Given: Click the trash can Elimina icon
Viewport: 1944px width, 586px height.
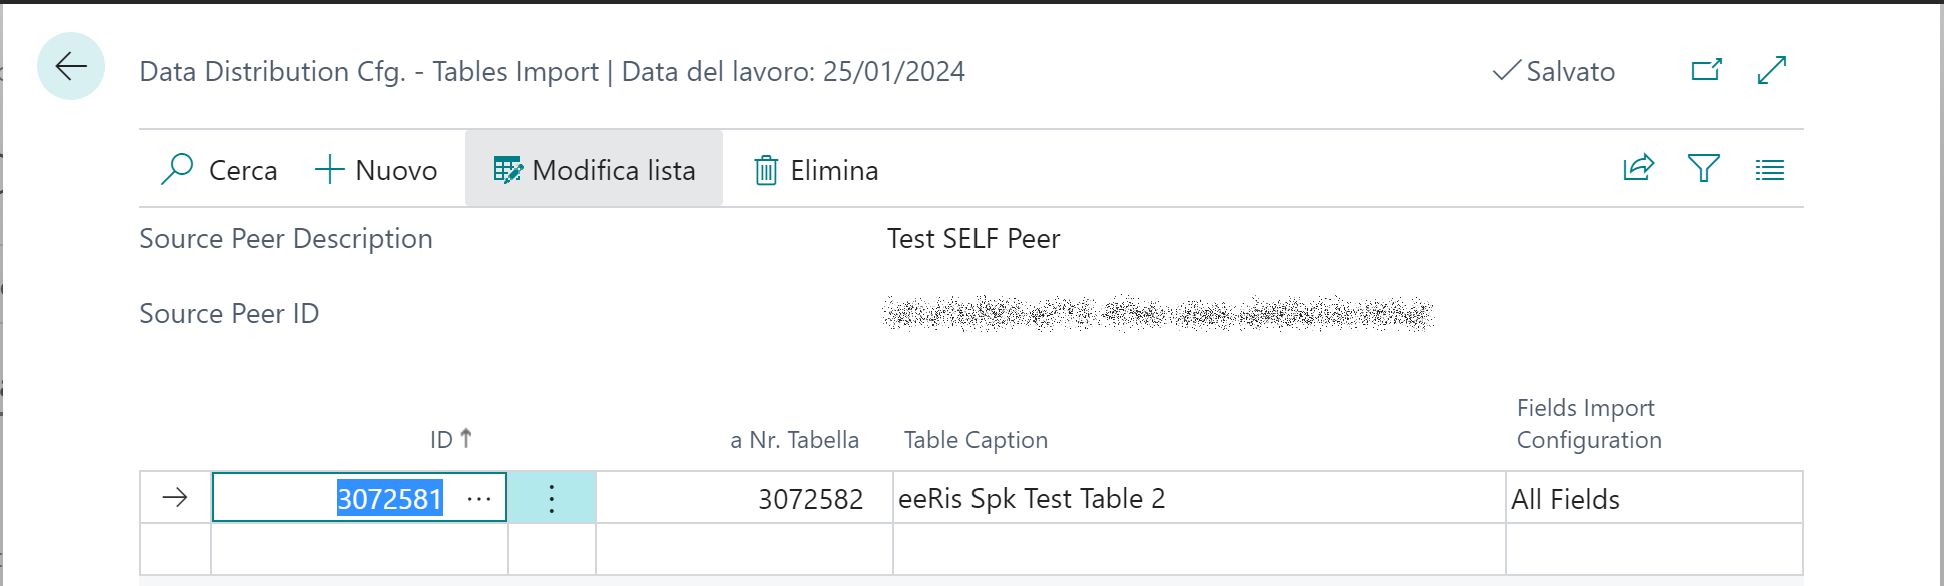Looking at the screenshot, I should tap(766, 170).
